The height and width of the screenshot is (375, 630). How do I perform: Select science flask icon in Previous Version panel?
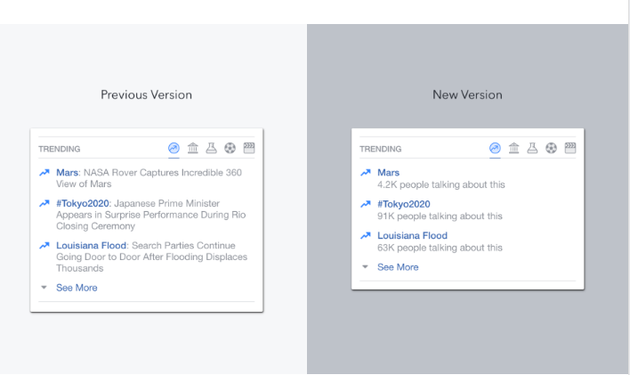[x=211, y=148]
